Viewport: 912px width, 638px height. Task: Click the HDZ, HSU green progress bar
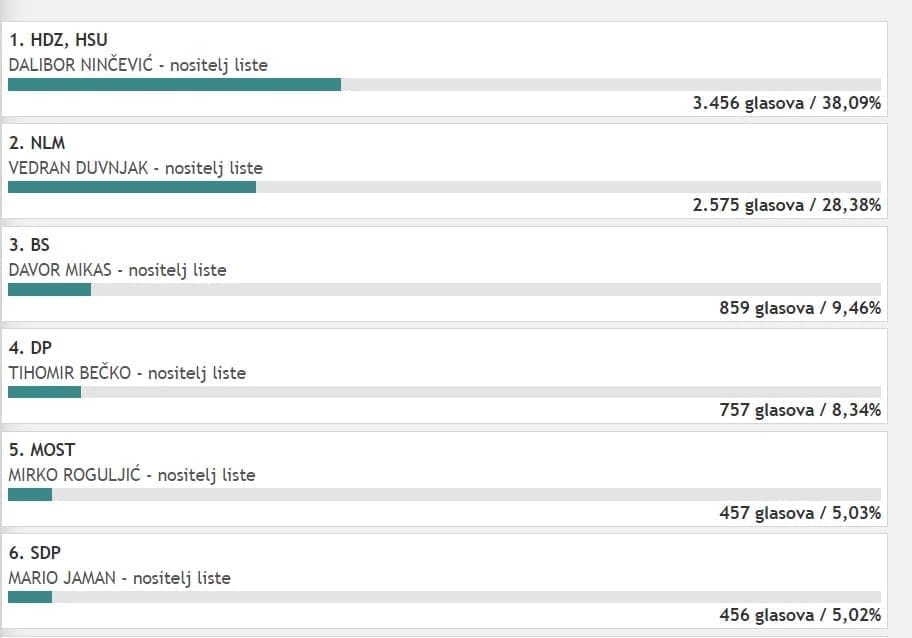(x=174, y=85)
